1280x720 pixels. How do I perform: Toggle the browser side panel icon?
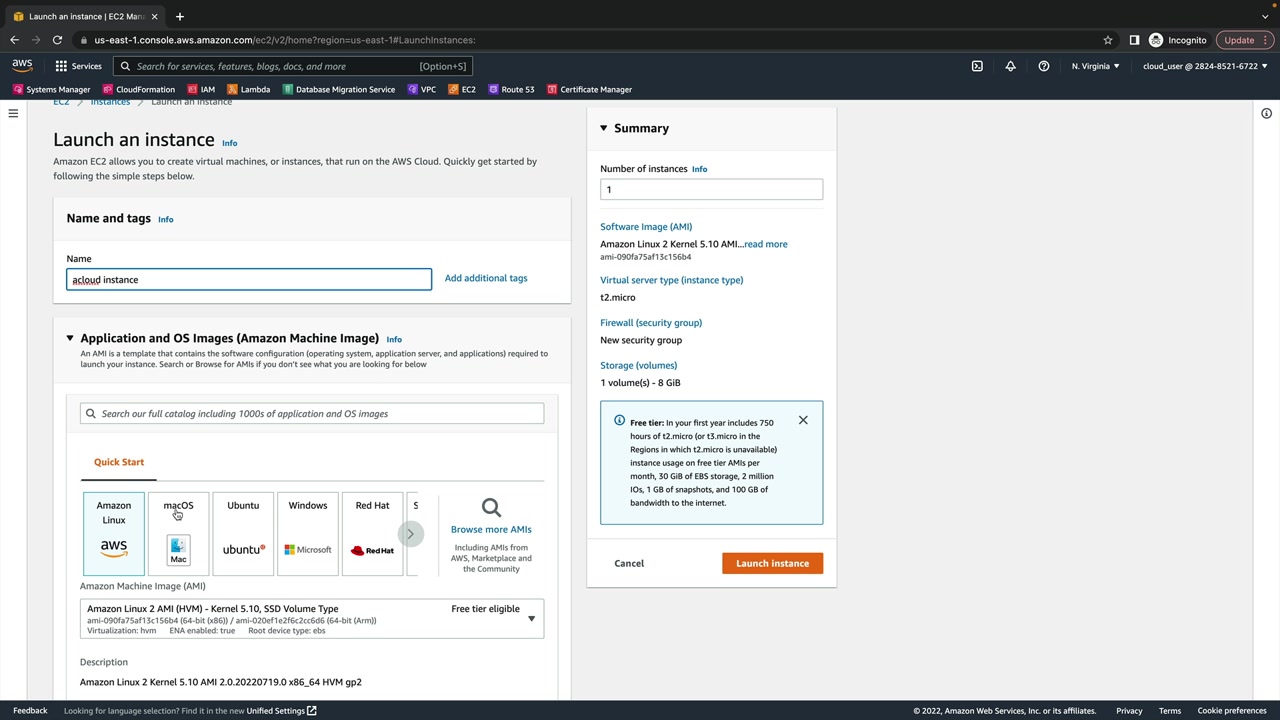[1134, 40]
